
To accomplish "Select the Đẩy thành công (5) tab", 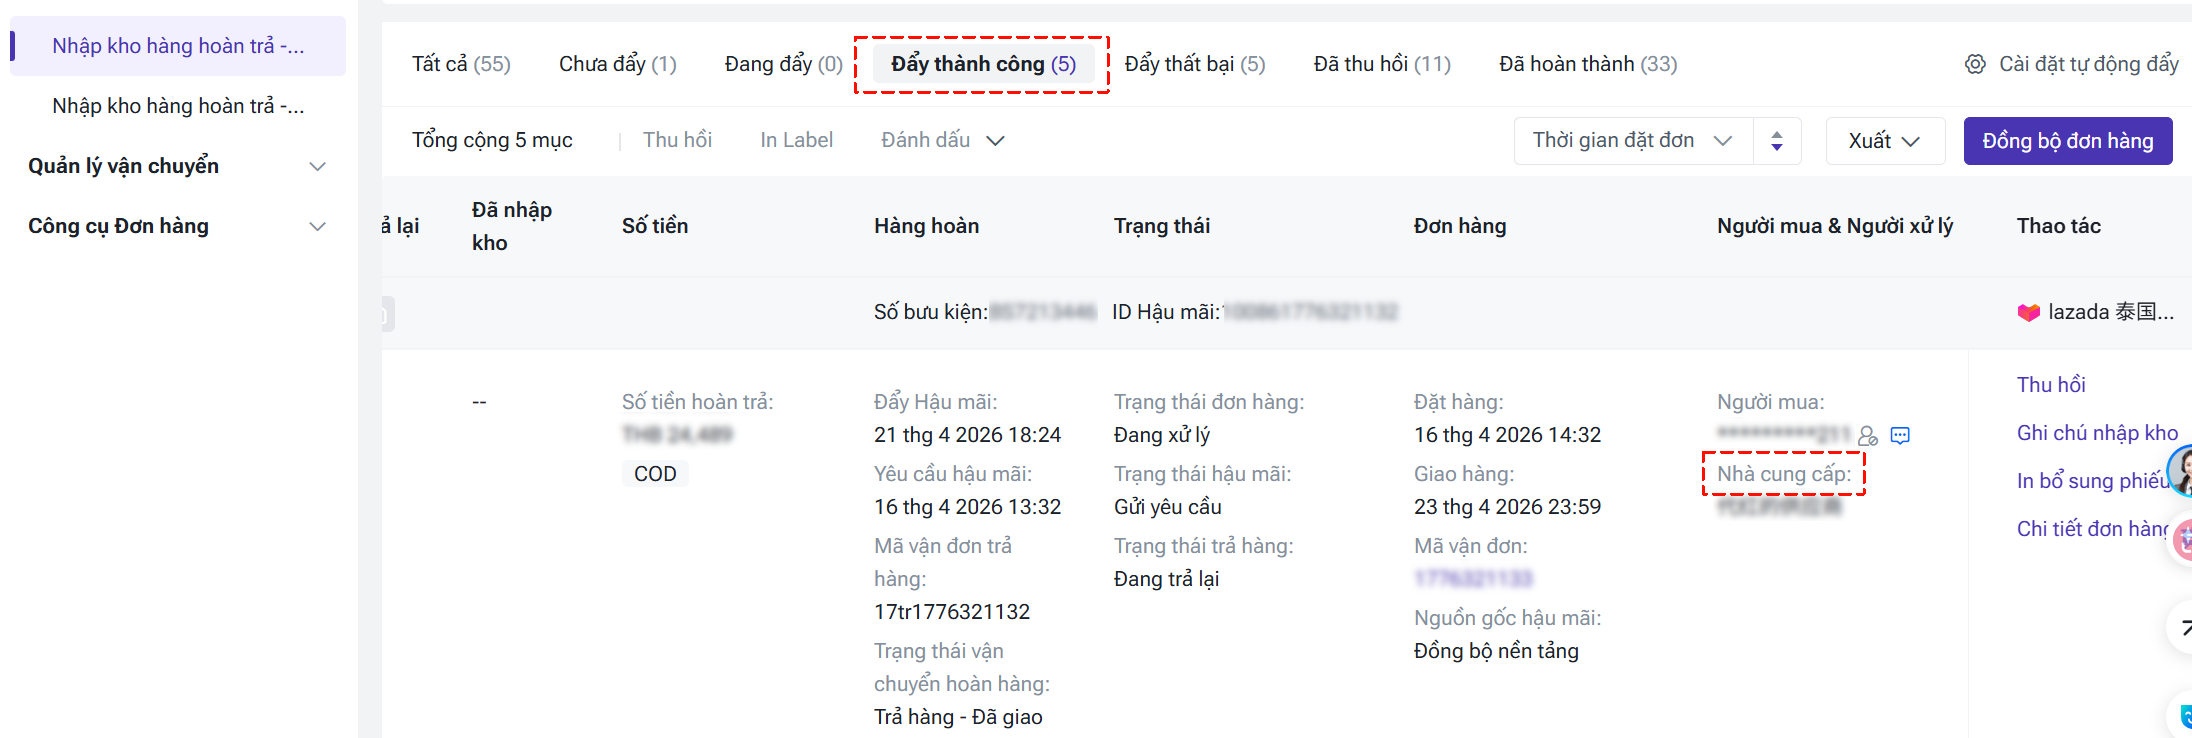I will pos(984,64).
